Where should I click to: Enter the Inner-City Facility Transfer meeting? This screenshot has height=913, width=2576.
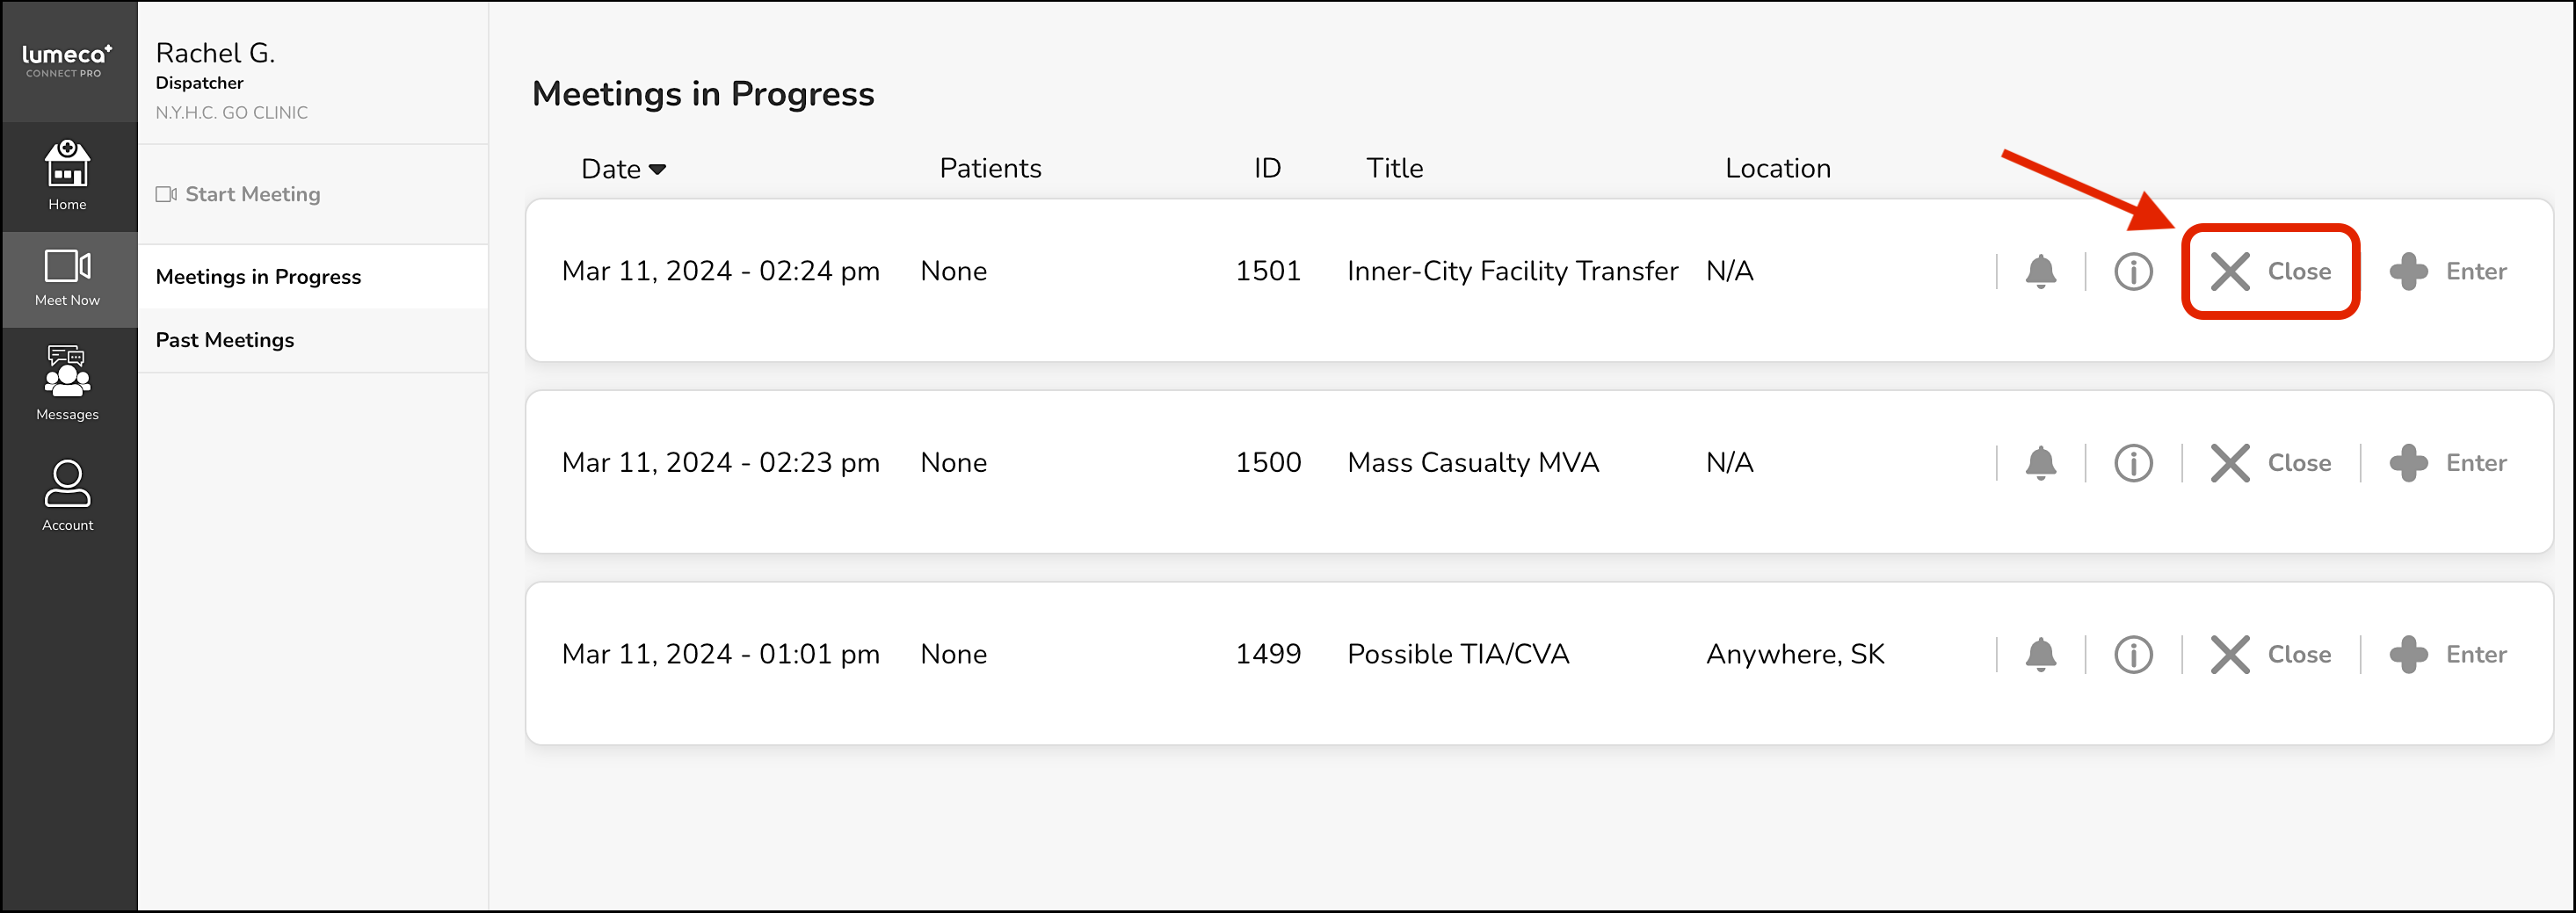2448,272
